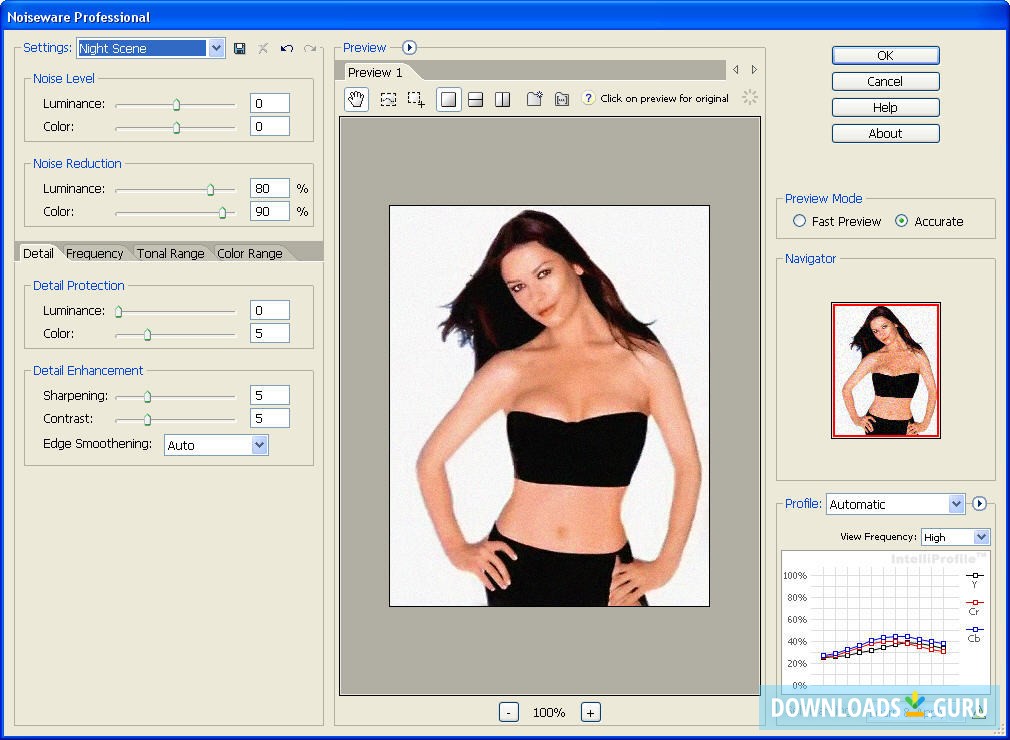The height and width of the screenshot is (740, 1010).
Task: Switch to the Frequency tab
Action: 94,253
